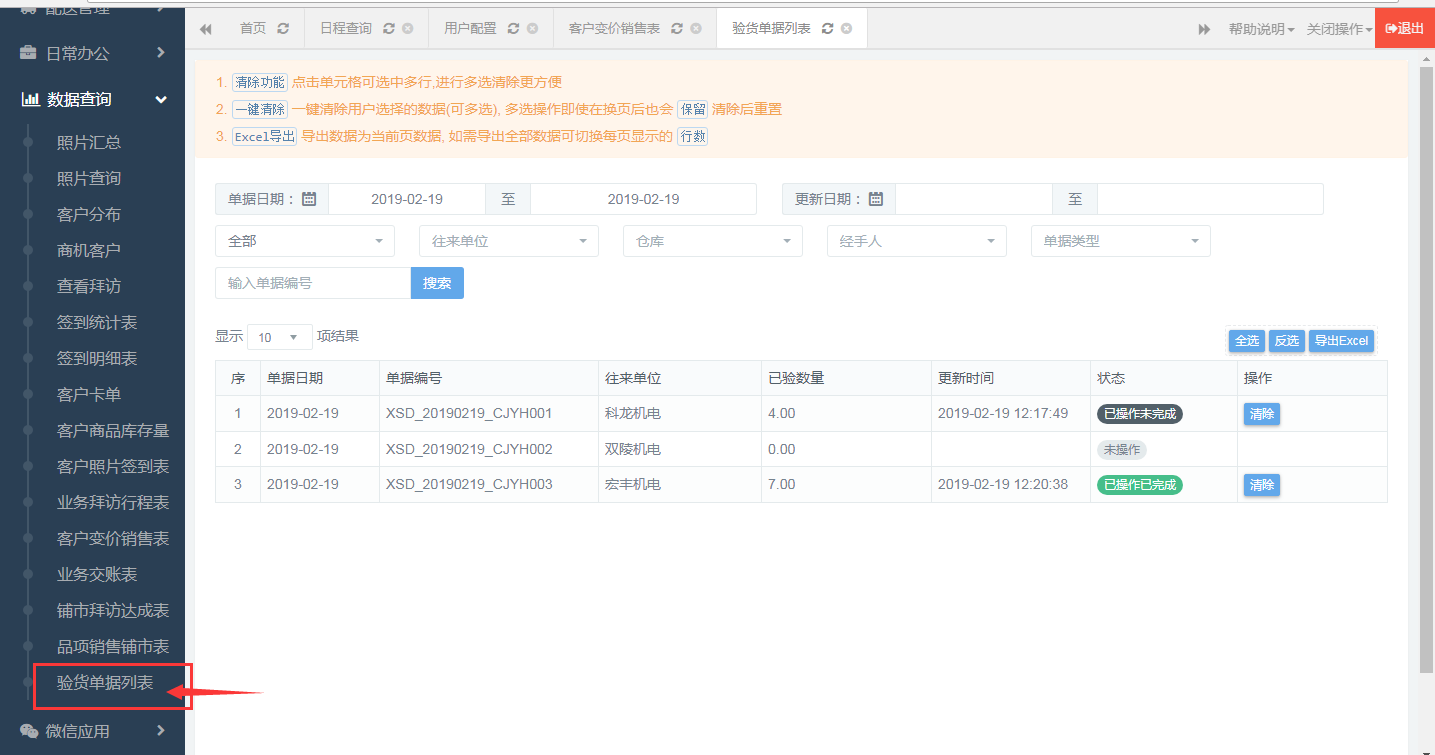The height and width of the screenshot is (755, 1435).
Task: Click 清除 for the 宏丰机电 row
Action: pos(1262,485)
